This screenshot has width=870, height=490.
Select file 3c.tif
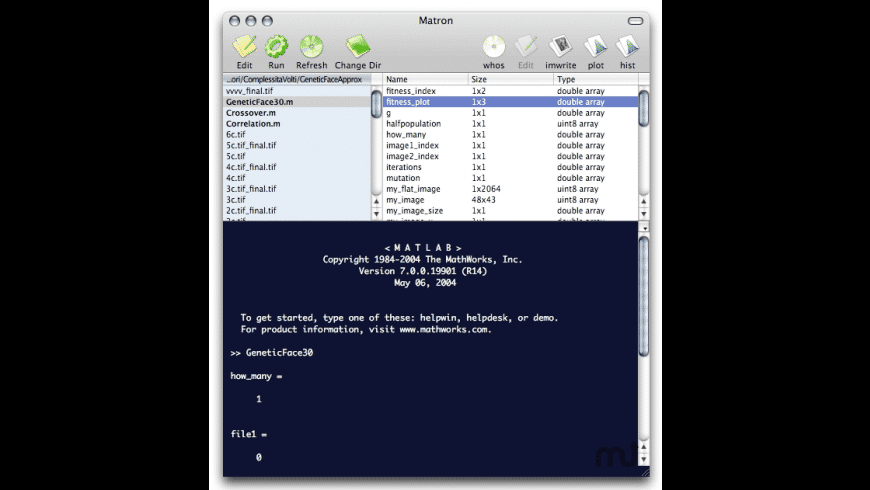coord(297,200)
